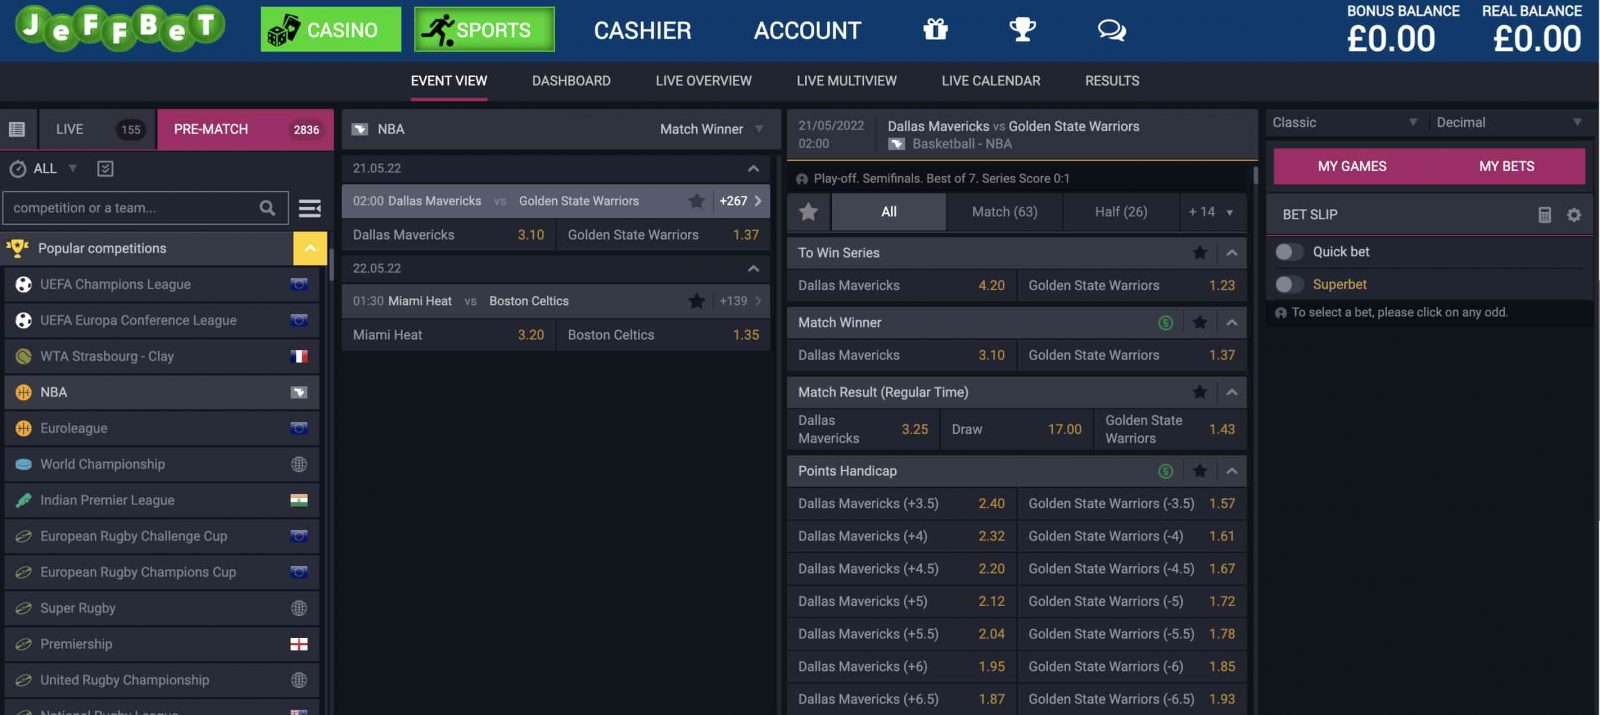This screenshot has width=1600, height=715.
Task: Click the clock time filter icon
Action: 17,169
